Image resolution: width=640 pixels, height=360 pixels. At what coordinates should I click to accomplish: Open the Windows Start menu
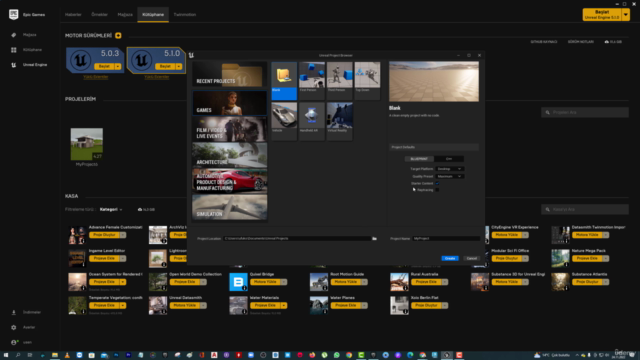click(x=6, y=355)
